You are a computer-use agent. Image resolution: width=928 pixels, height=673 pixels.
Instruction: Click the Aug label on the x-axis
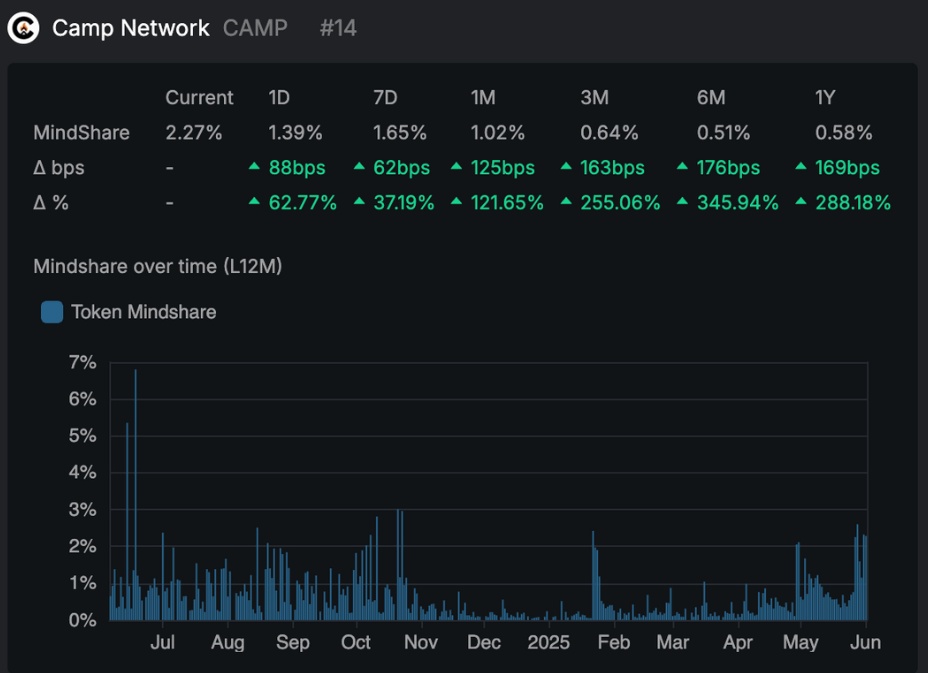pyautogui.click(x=228, y=642)
